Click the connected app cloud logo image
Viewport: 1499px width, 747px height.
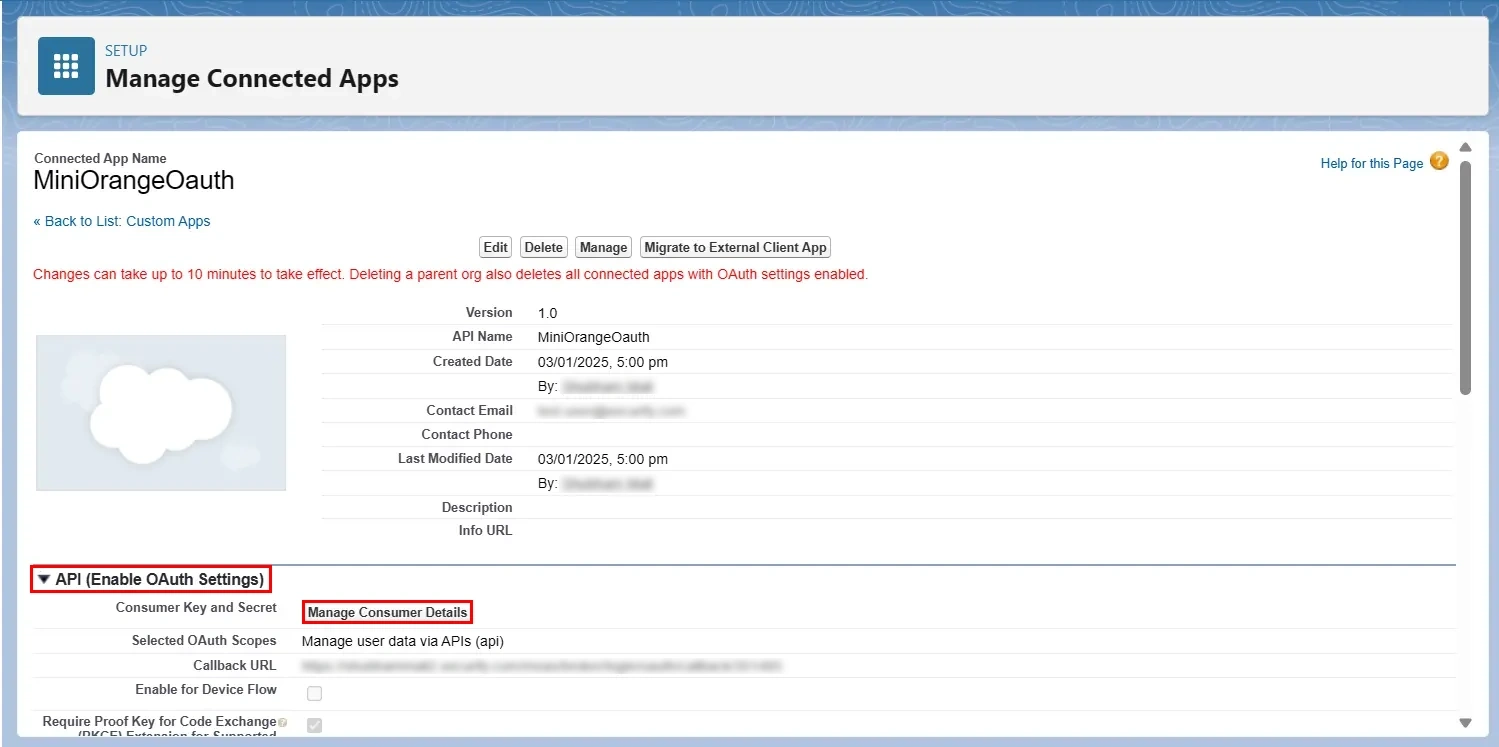click(x=160, y=412)
